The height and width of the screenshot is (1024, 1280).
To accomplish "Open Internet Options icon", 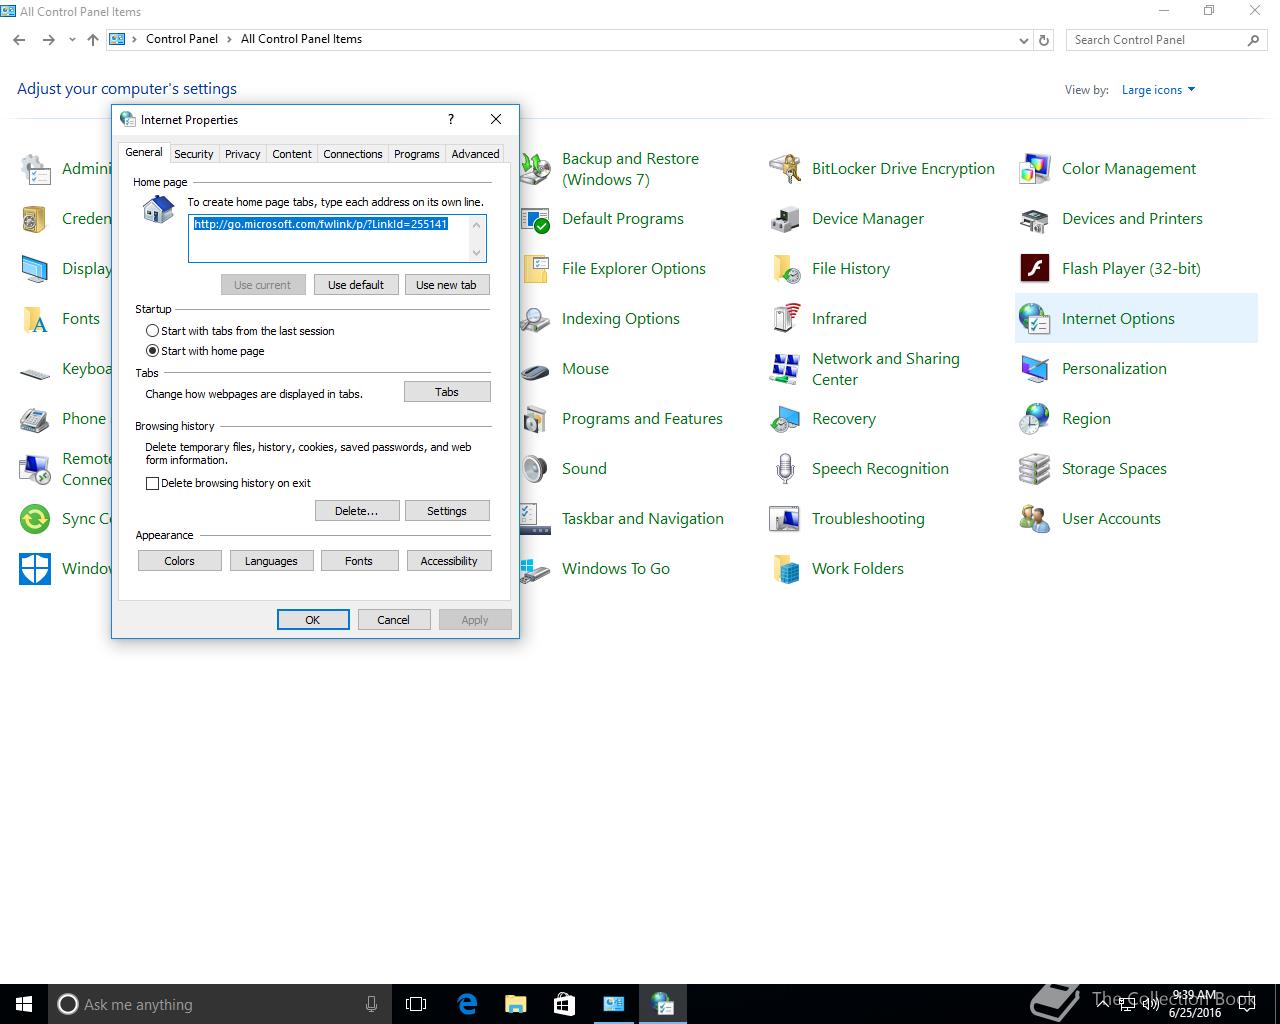I will pyautogui.click(x=1035, y=319).
